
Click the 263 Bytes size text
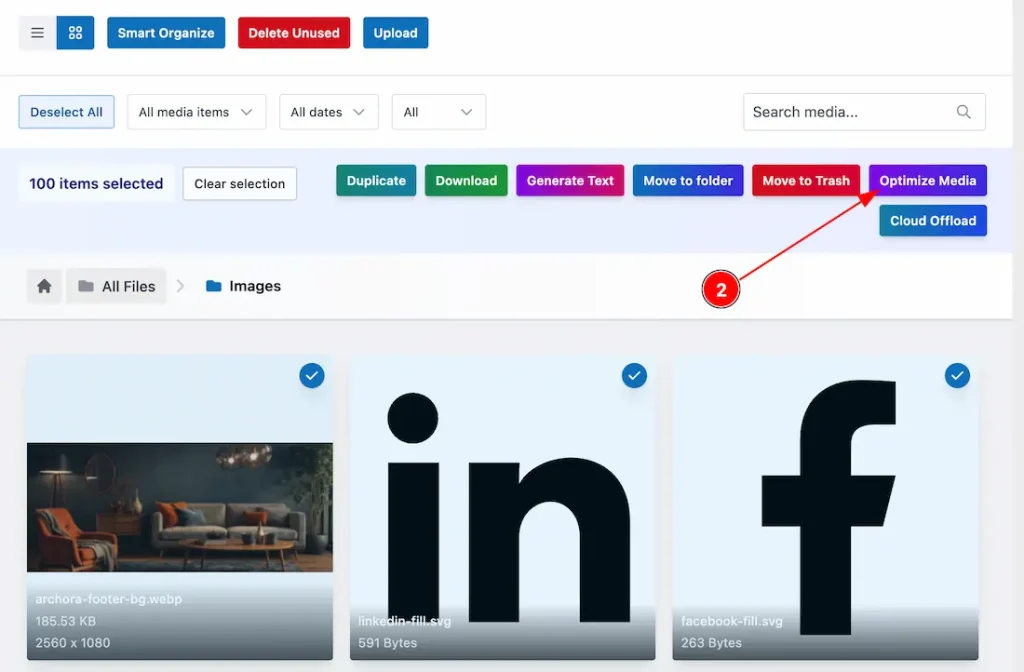tap(711, 643)
